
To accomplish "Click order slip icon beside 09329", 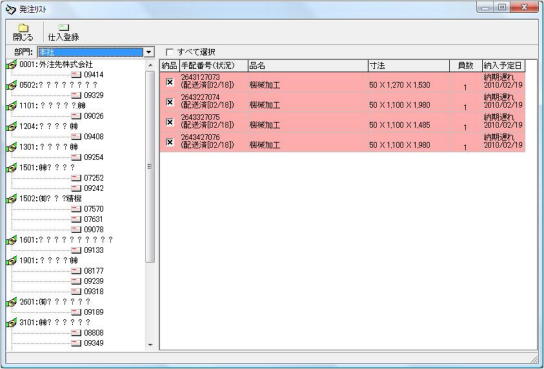I will coord(76,95).
